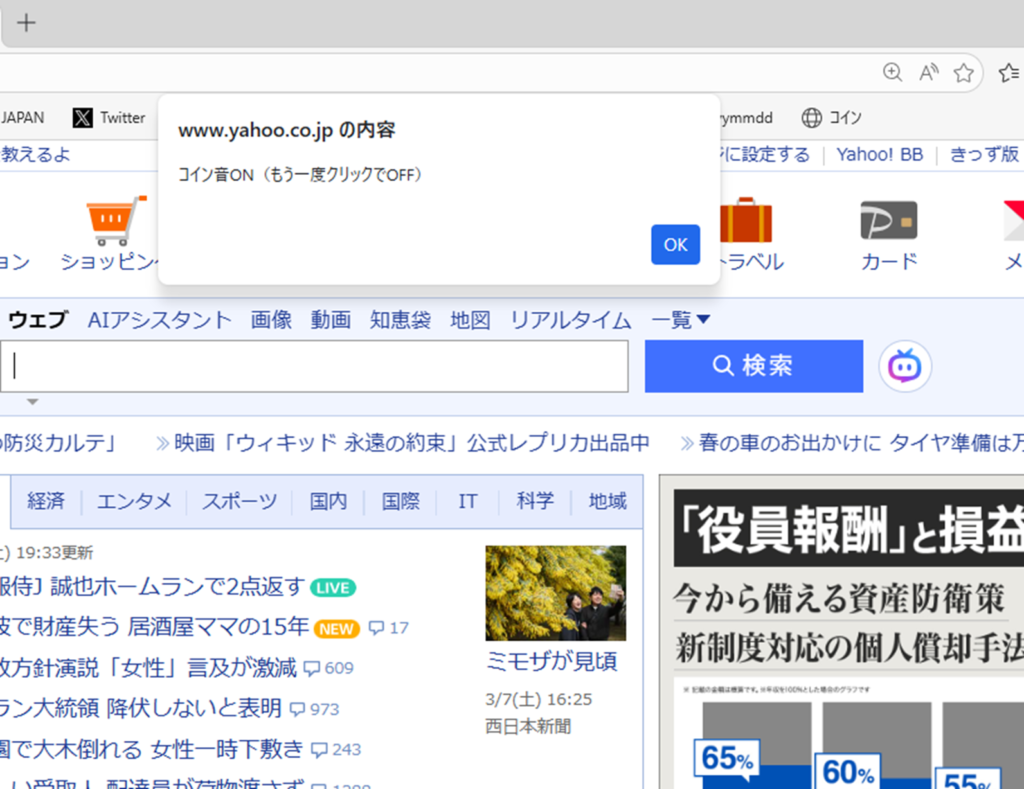Open the エンタメ news category tab

click(134, 501)
